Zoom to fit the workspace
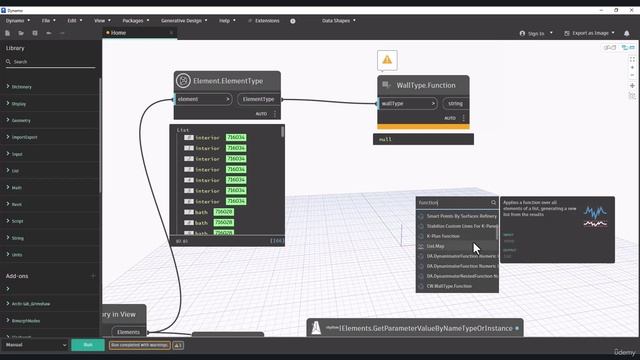Image resolution: width=640 pixels, height=360 pixels. pyautogui.click(x=632, y=59)
